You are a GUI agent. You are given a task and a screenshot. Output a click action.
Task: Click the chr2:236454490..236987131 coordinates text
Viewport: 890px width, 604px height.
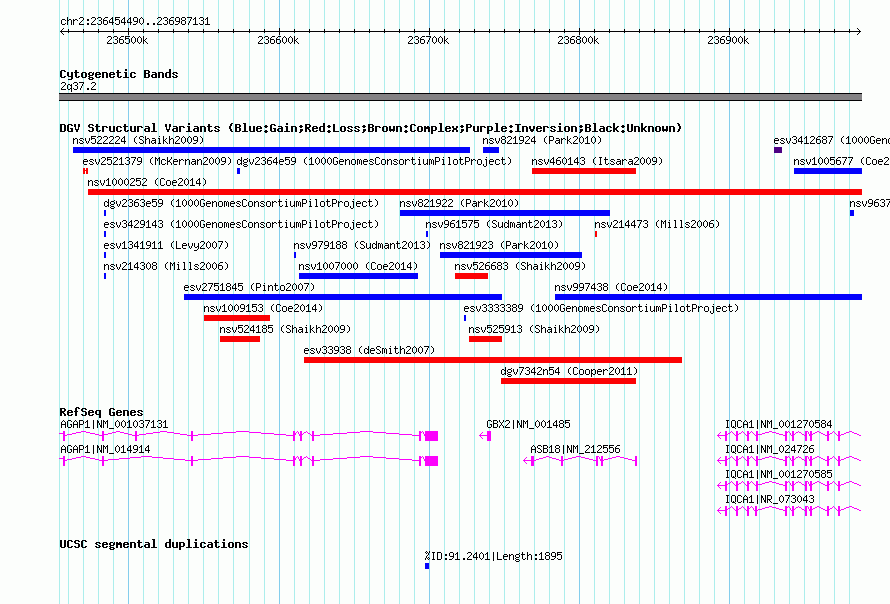coord(135,21)
